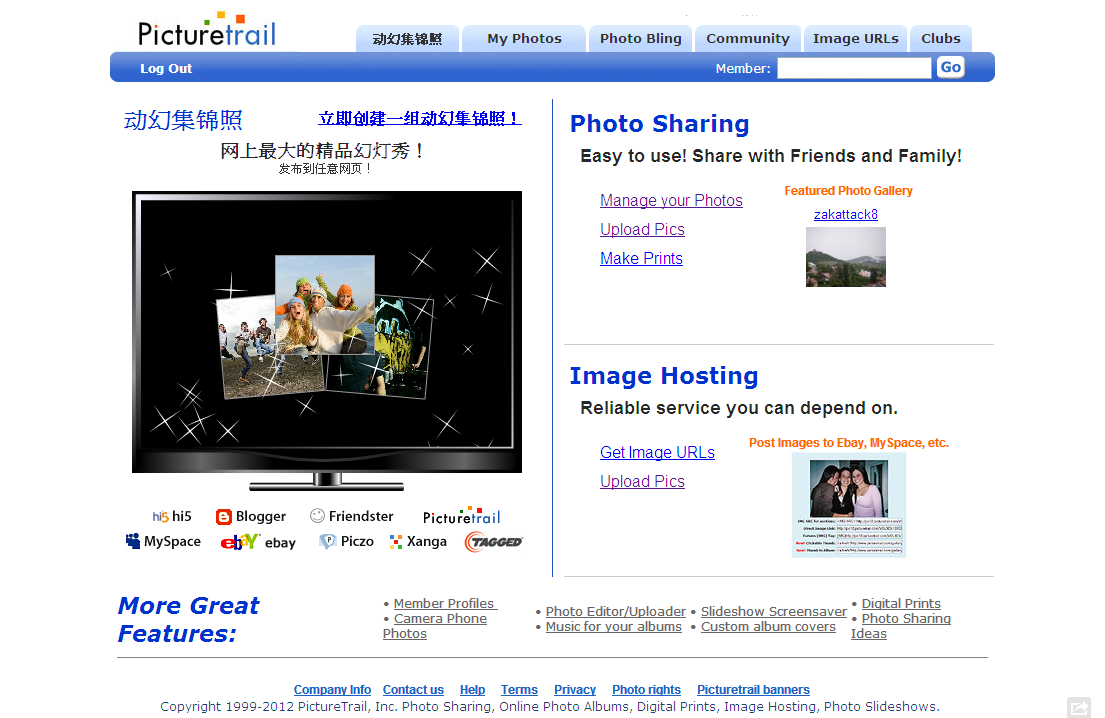Open the Photo Editor/Uploader link
The width and height of the screenshot is (1105, 718).
(x=615, y=612)
